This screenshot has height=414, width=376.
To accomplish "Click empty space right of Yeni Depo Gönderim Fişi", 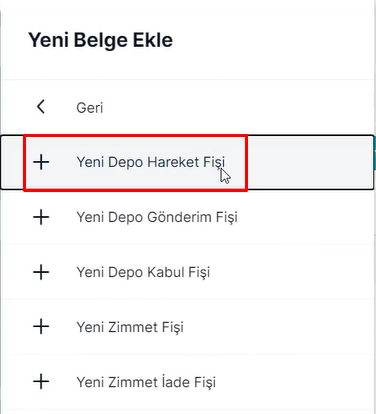I will (305, 217).
